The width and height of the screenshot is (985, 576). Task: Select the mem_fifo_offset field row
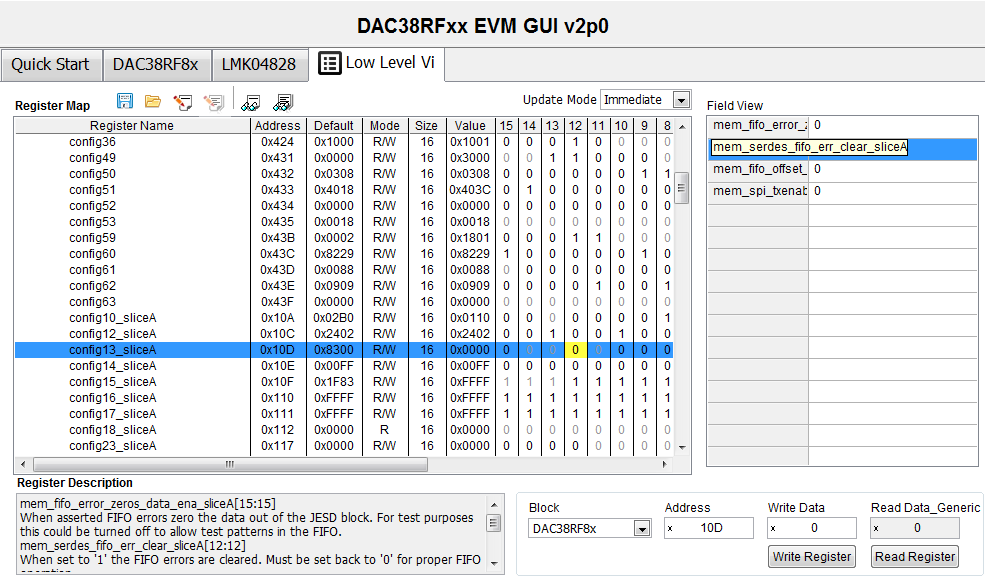842,169
